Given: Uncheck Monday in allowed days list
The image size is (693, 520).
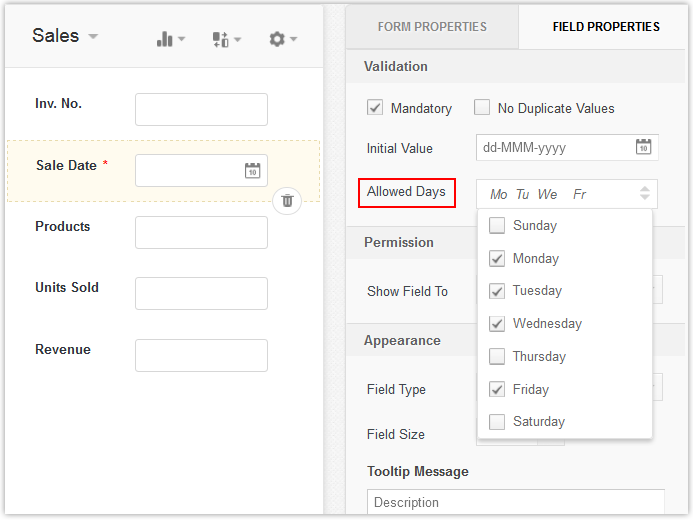Looking at the screenshot, I should 497,259.
